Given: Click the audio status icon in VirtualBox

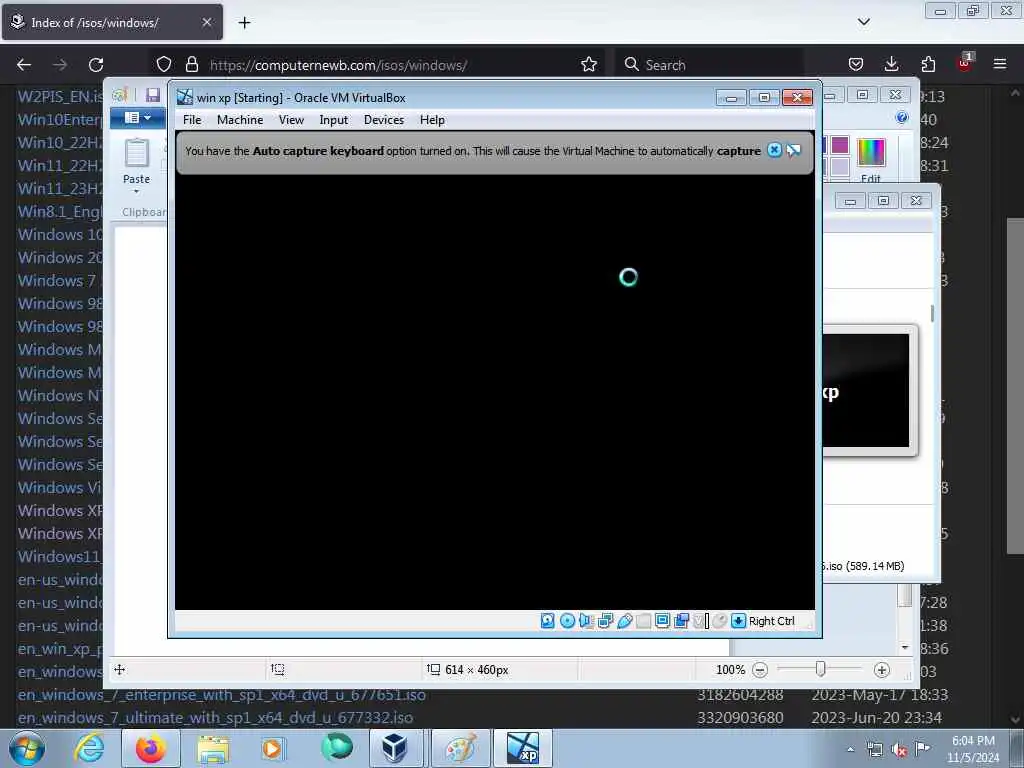Looking at the screenshot, I should tap(586, 620).
